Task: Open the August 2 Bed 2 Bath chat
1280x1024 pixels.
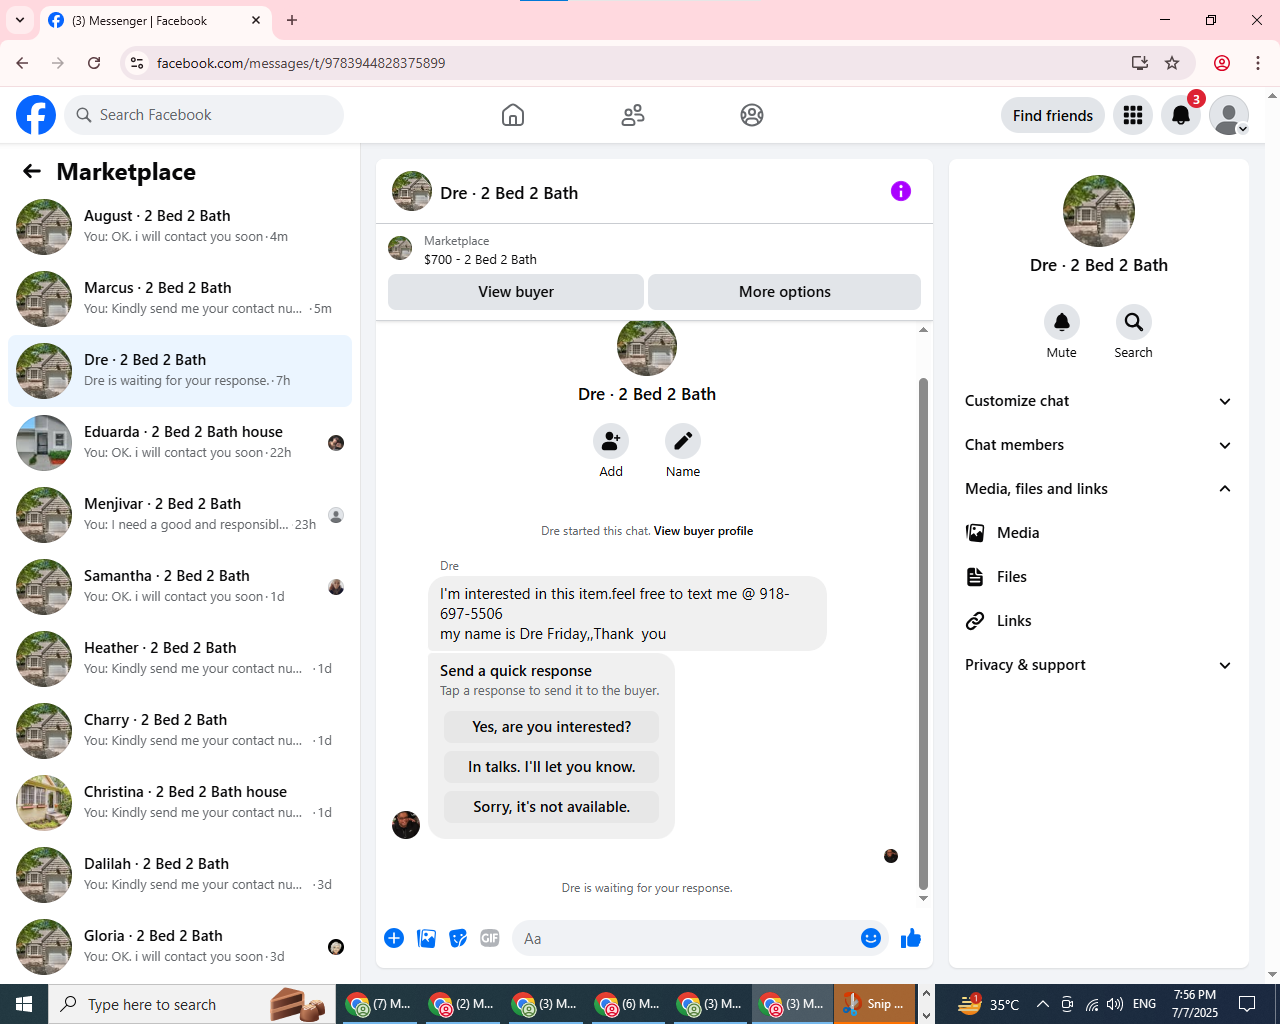Action: click(x=180, y=227)
